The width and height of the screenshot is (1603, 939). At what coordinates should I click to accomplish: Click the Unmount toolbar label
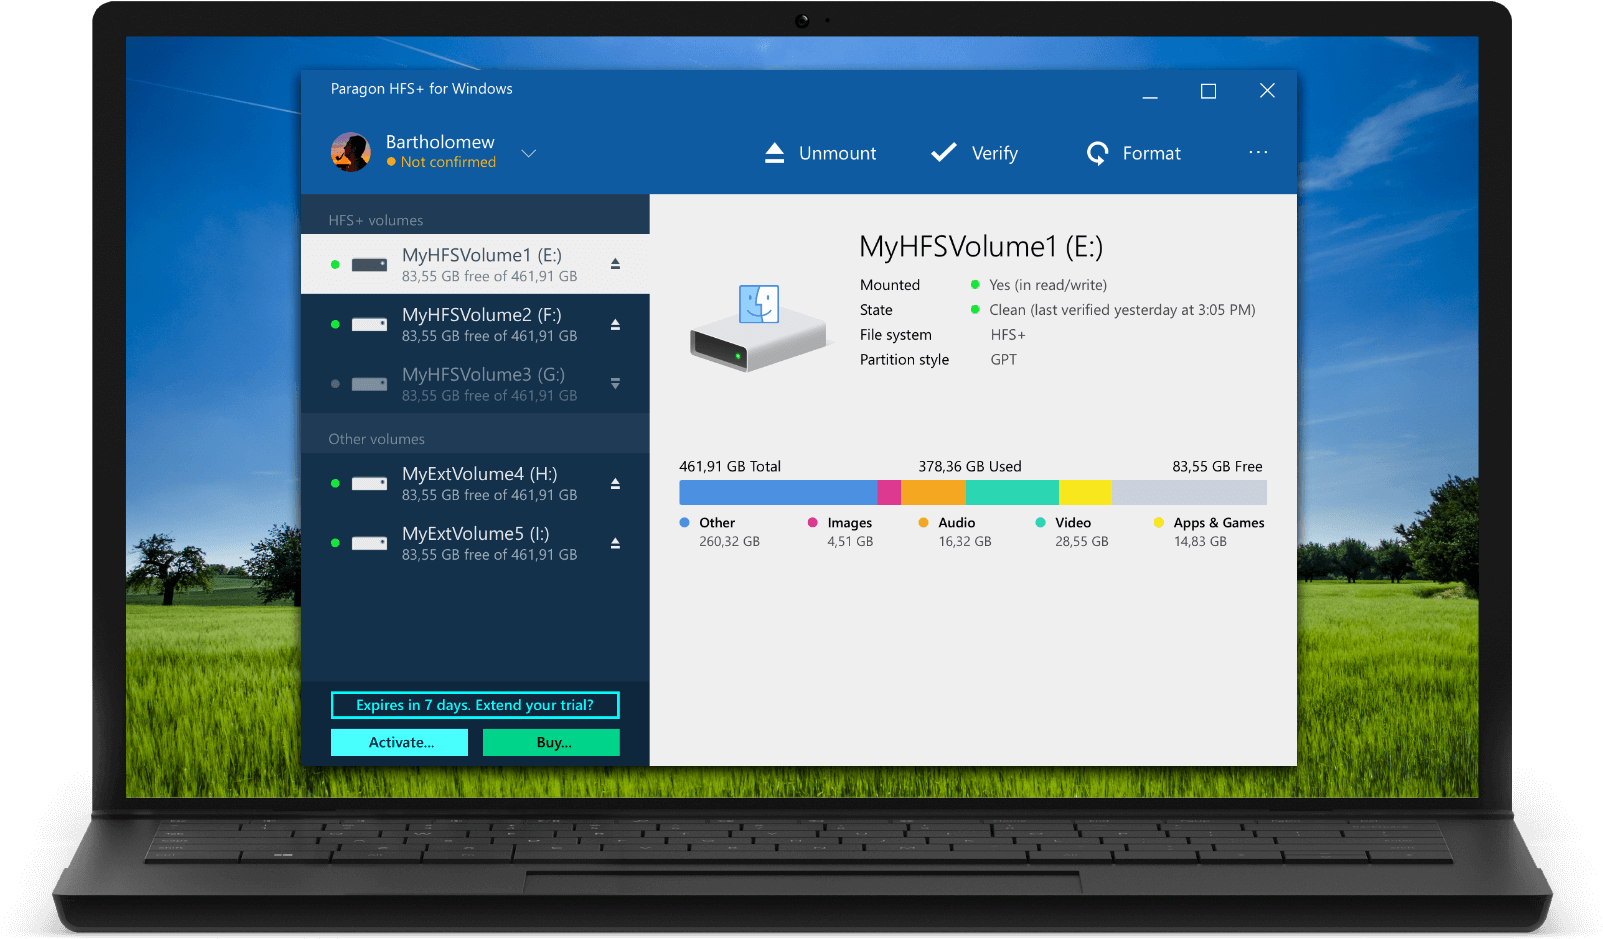click(837, 153)
